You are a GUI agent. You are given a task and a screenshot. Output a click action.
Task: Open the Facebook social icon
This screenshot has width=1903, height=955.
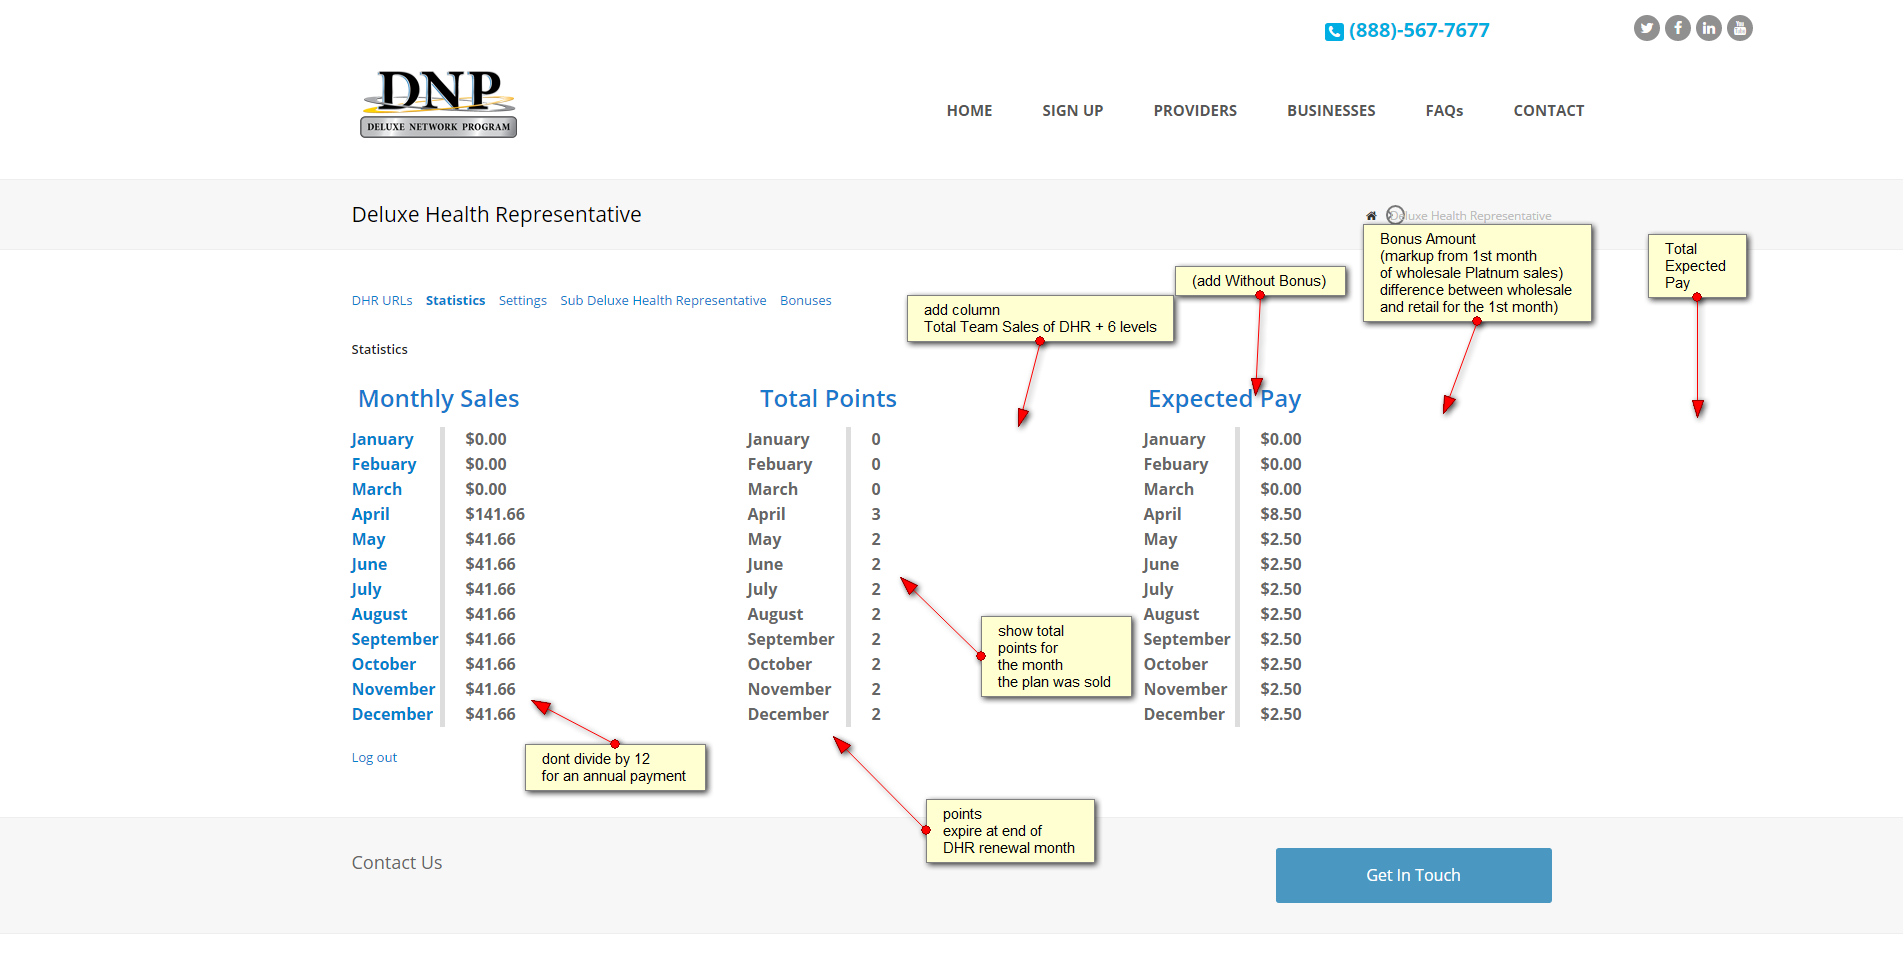[1678, 28]
